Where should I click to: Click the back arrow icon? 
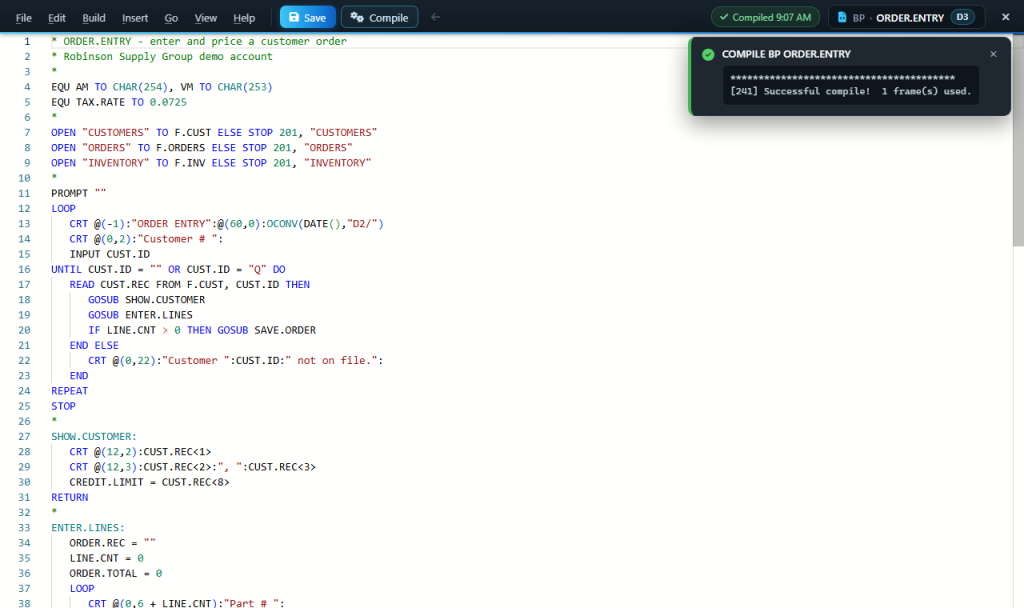(436, 17)
